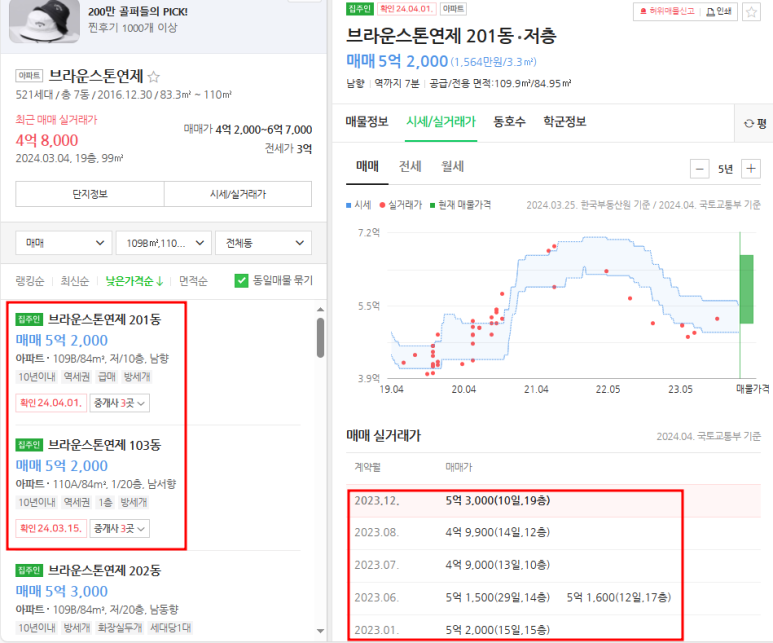The image size is (773, 643).
Task: Click the 1층 tag on 103동 listing
Action: 105,502
